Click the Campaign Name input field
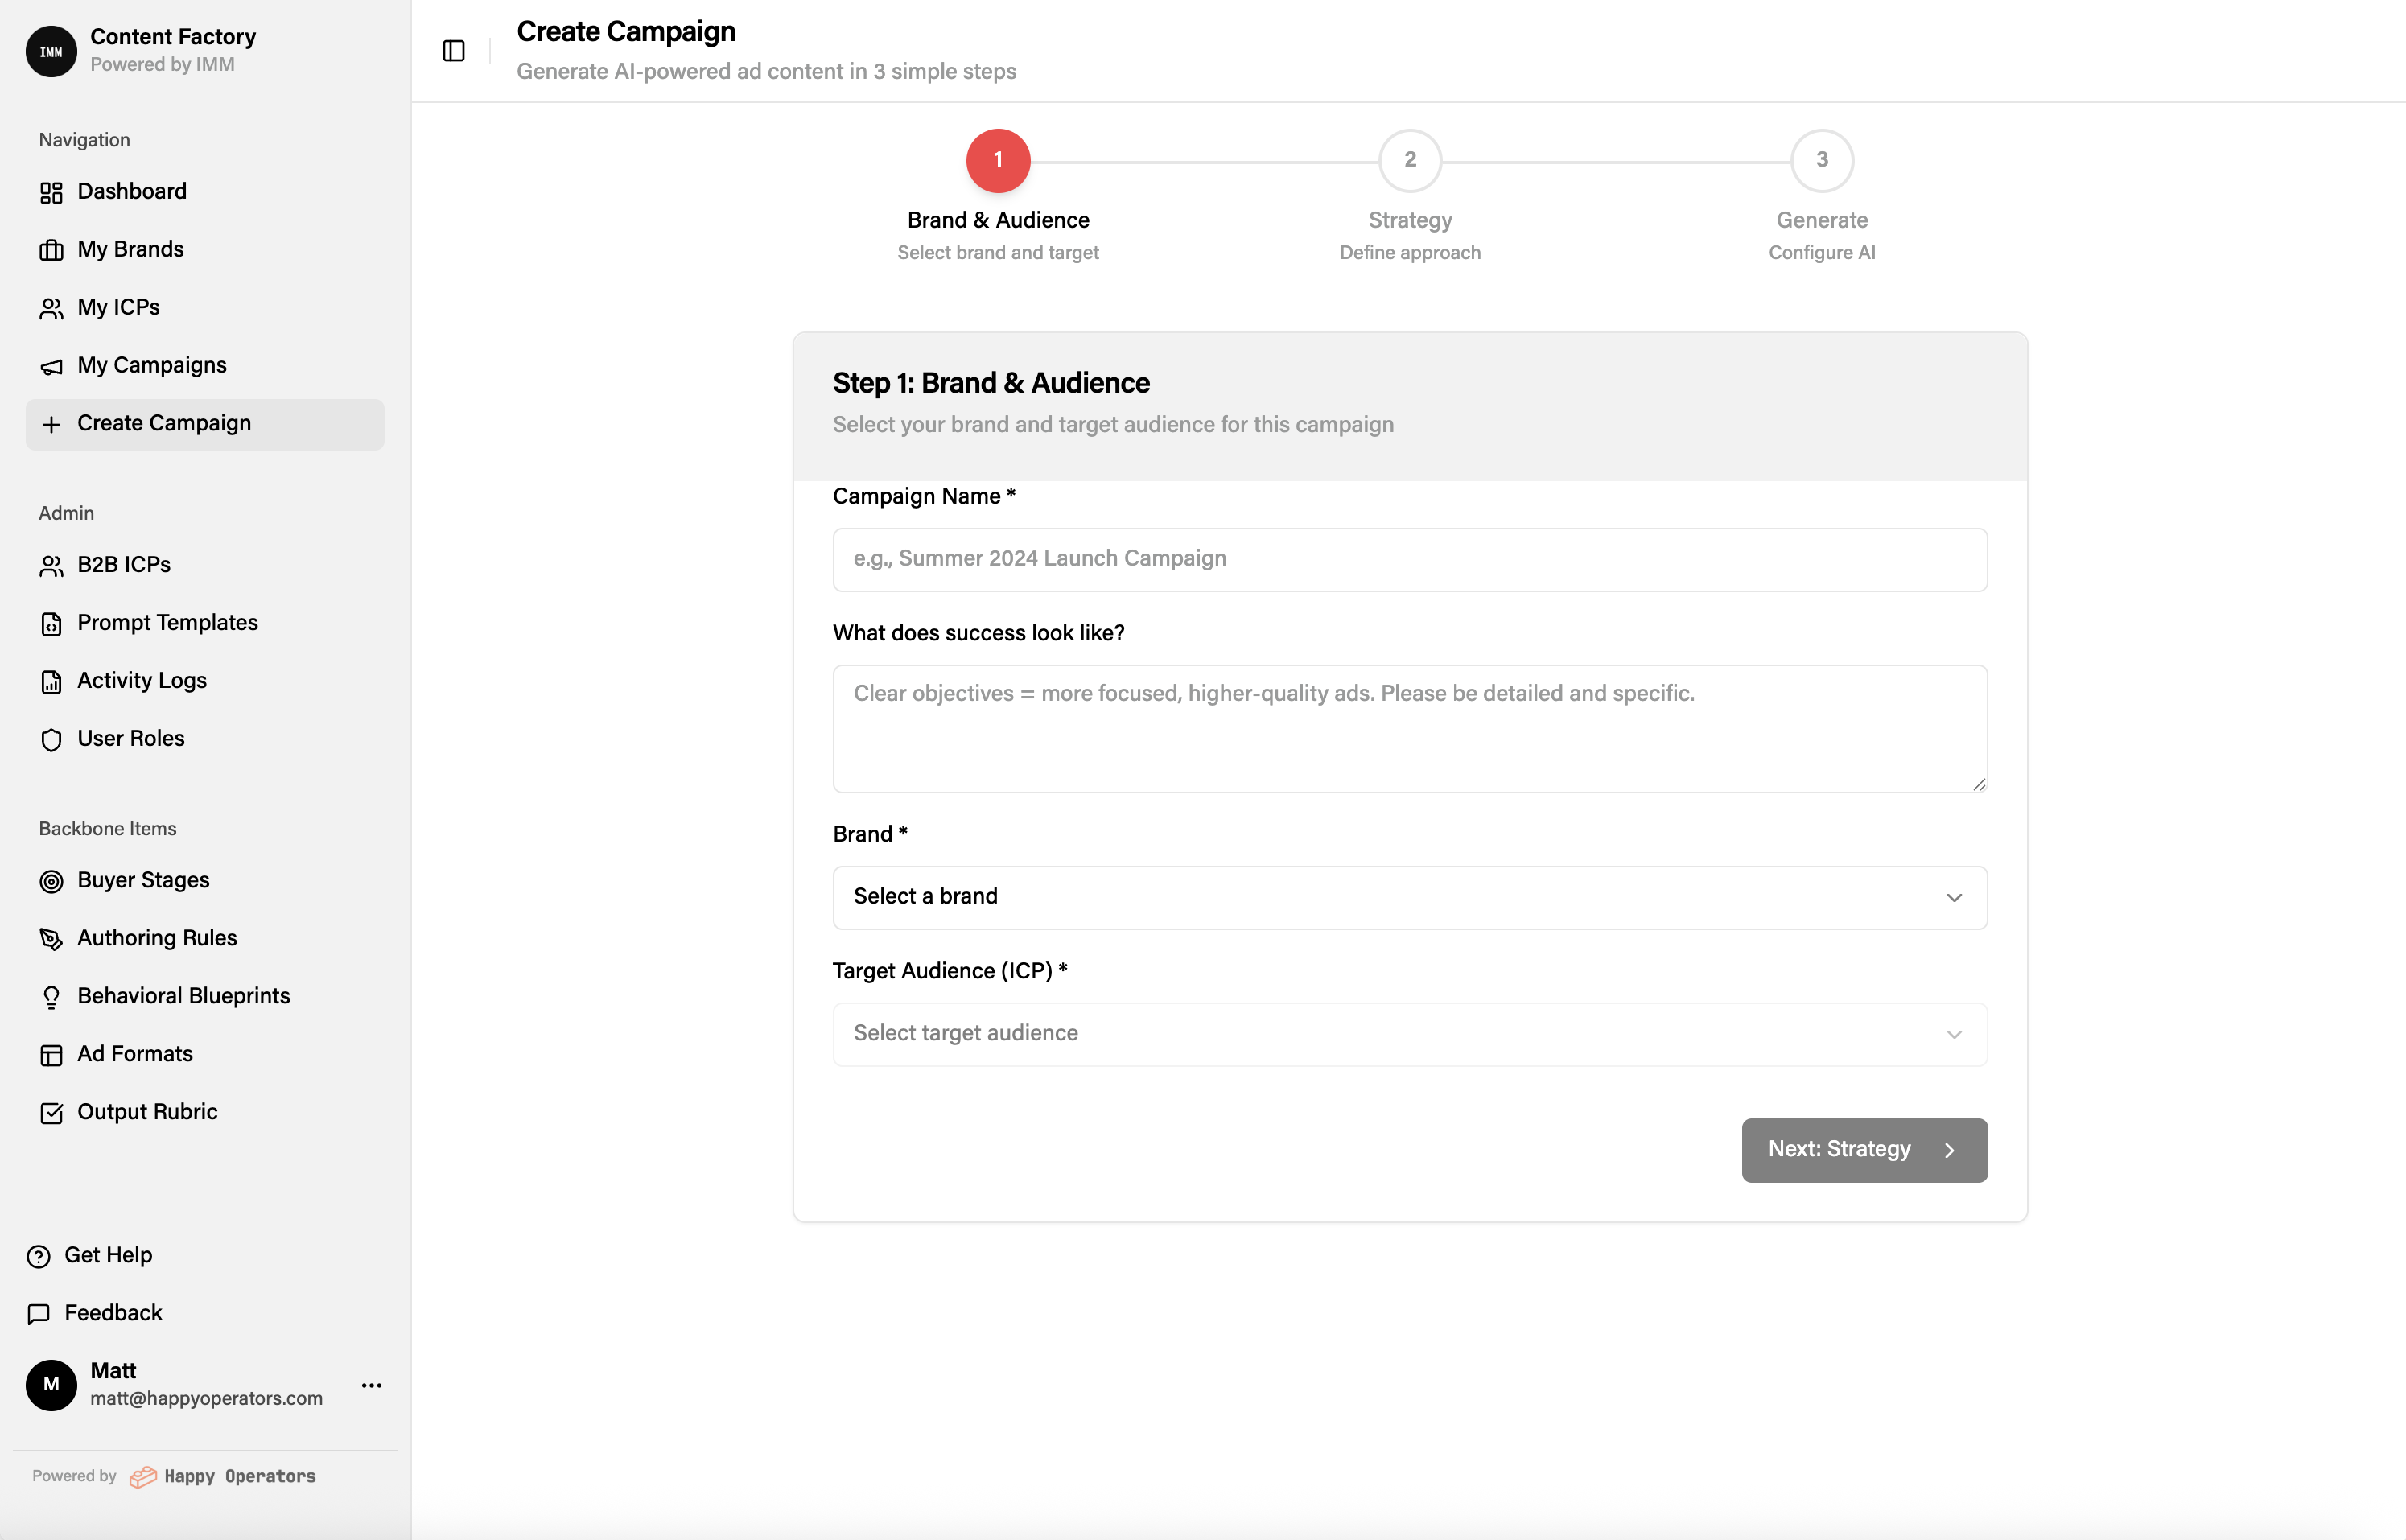Viewport: 2406px width, 1540px height. pyautogui.click(x=1408, y=559)
